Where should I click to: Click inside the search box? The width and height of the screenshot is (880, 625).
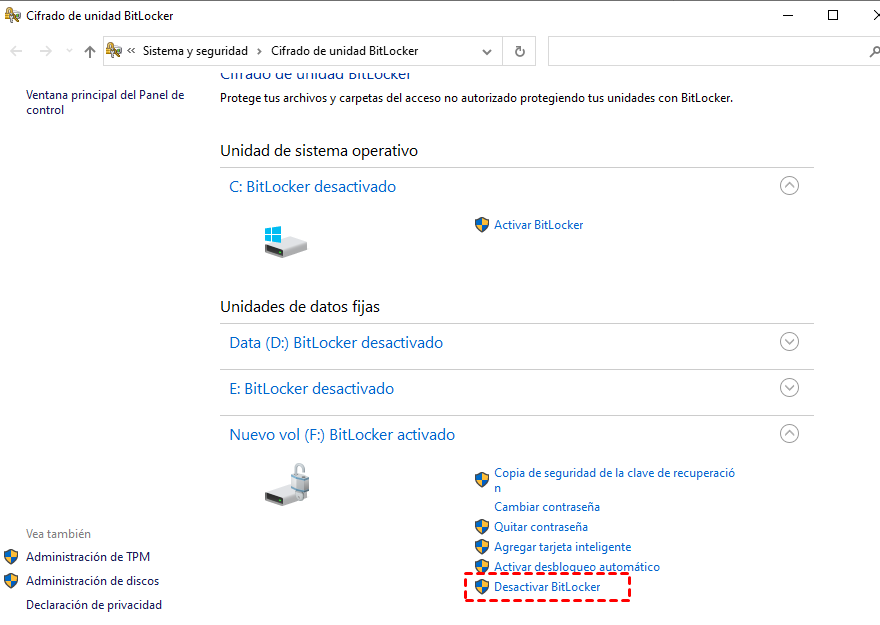tap(700, 50)
